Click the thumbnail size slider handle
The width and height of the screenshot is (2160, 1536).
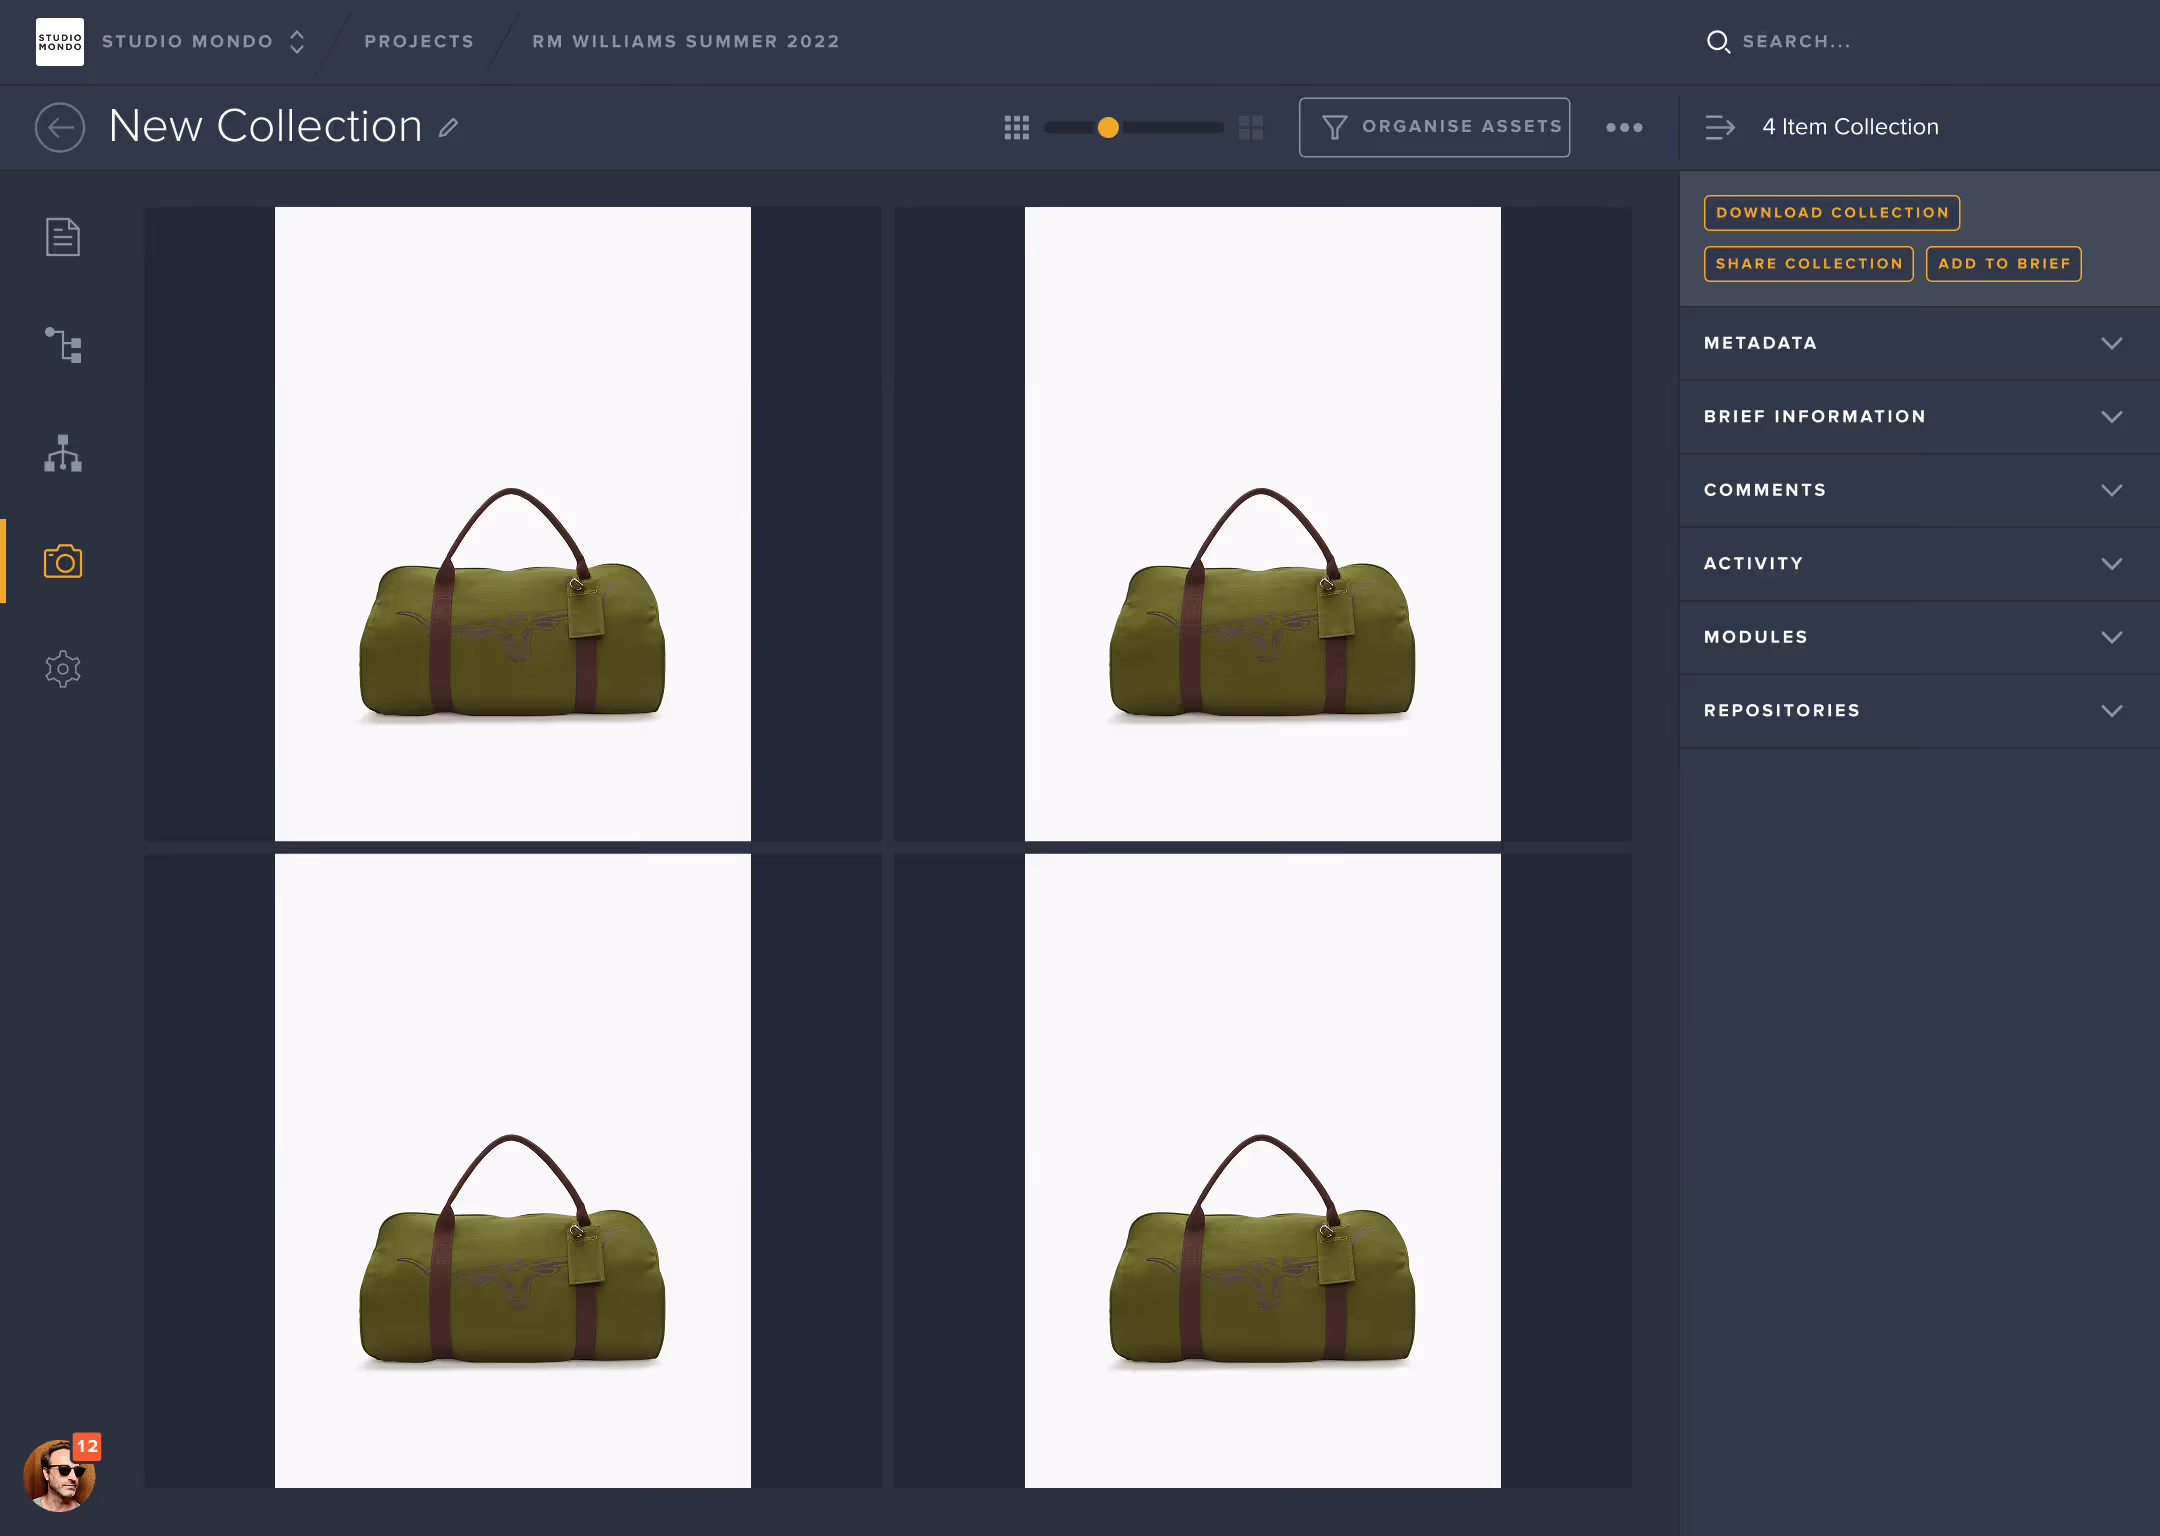coord(1108,127)
